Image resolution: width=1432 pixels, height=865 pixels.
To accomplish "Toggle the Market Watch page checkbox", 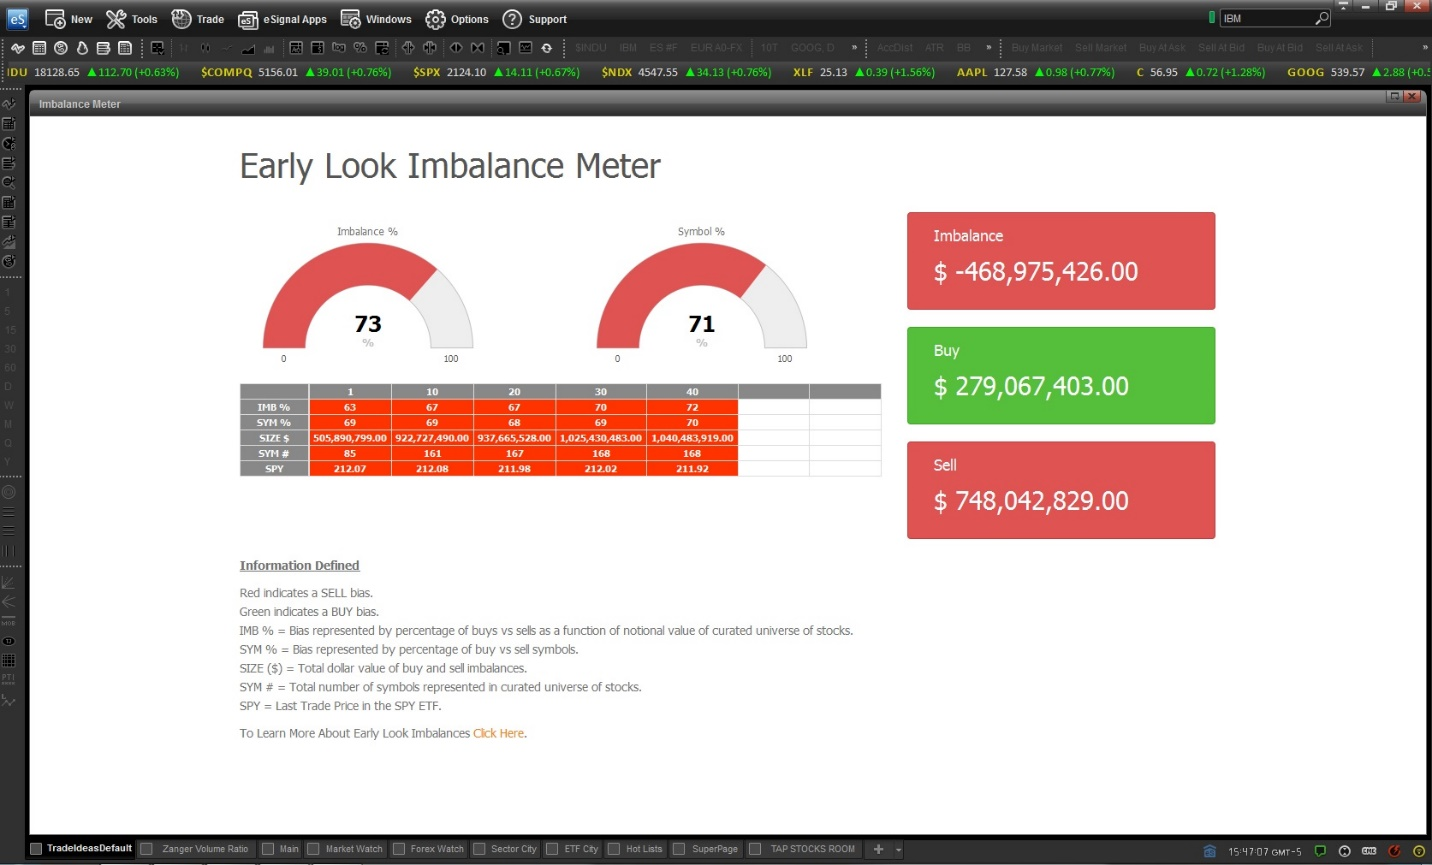I will (x=313, y=849).
